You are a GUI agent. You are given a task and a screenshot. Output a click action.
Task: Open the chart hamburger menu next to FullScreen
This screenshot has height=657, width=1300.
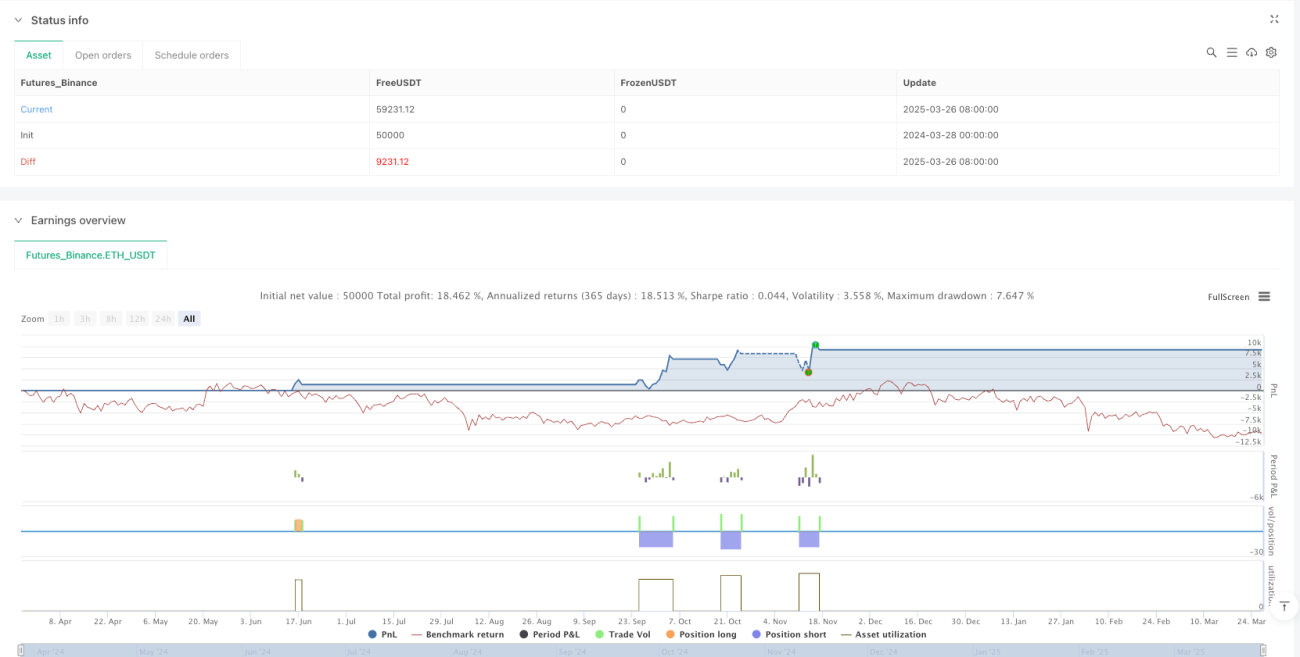pyautogui.click(x=1264, y=296)
